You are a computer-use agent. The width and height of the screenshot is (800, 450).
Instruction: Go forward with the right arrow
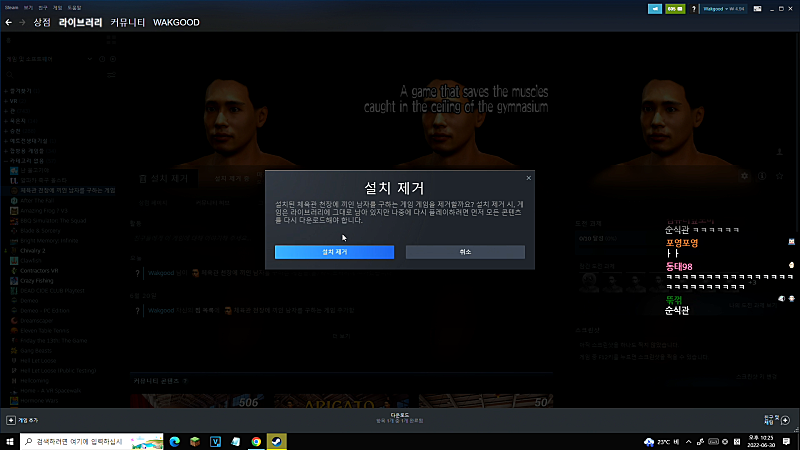(22, 22)
